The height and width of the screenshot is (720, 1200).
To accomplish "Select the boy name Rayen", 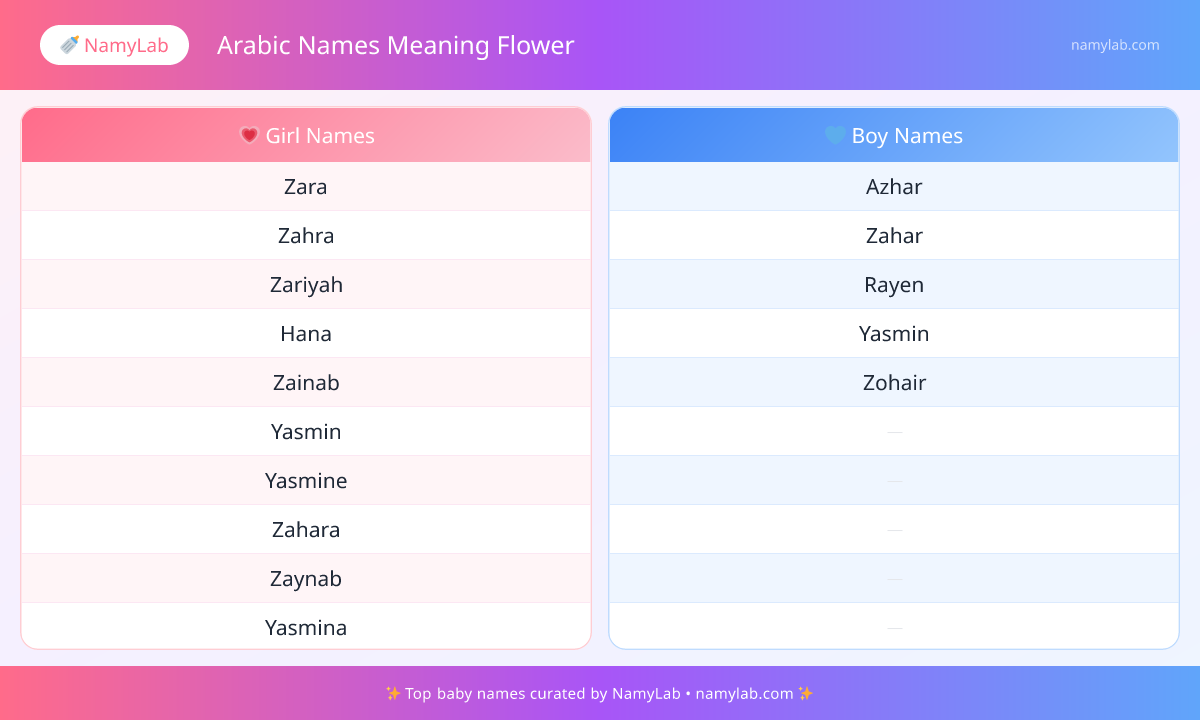I will (x=894, y=285).
